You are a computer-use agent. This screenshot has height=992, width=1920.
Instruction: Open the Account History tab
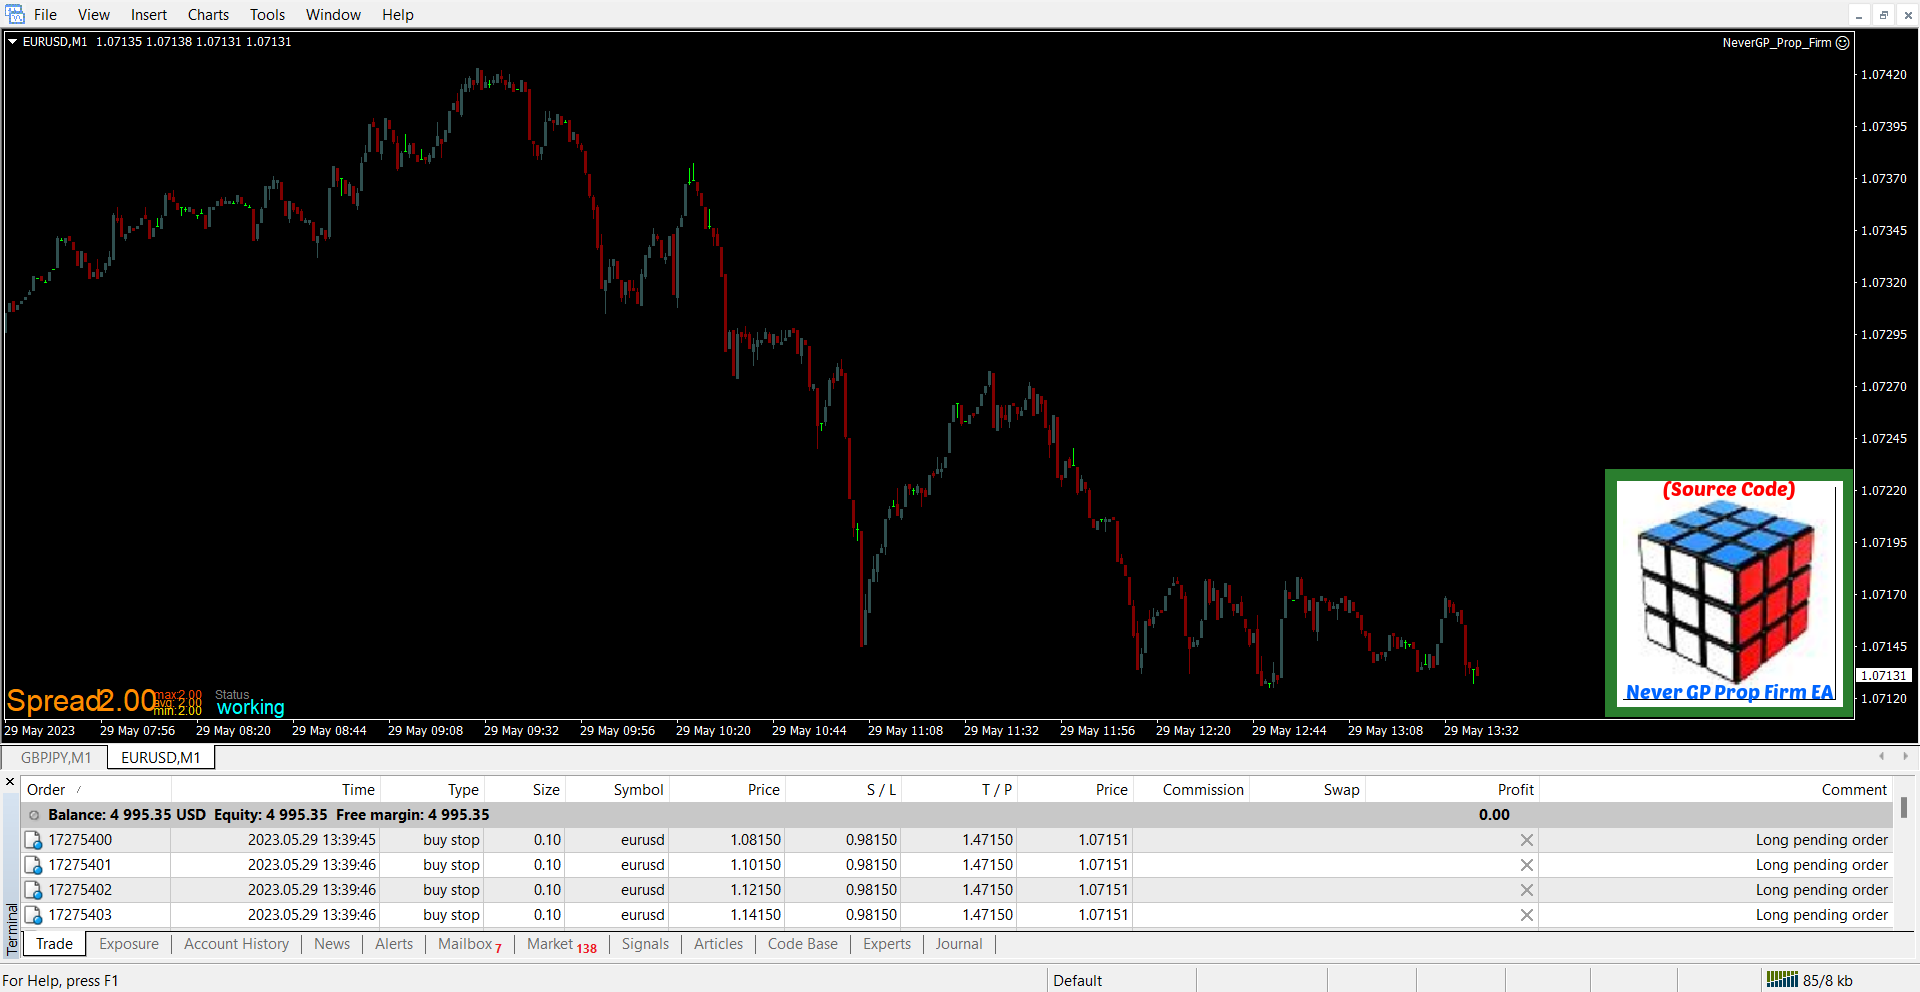click(x=236, y=944)
